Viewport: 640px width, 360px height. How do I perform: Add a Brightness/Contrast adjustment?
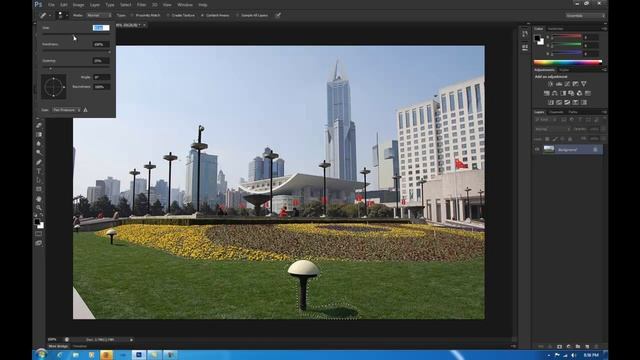pyautogui.click(x=550, y=84)
